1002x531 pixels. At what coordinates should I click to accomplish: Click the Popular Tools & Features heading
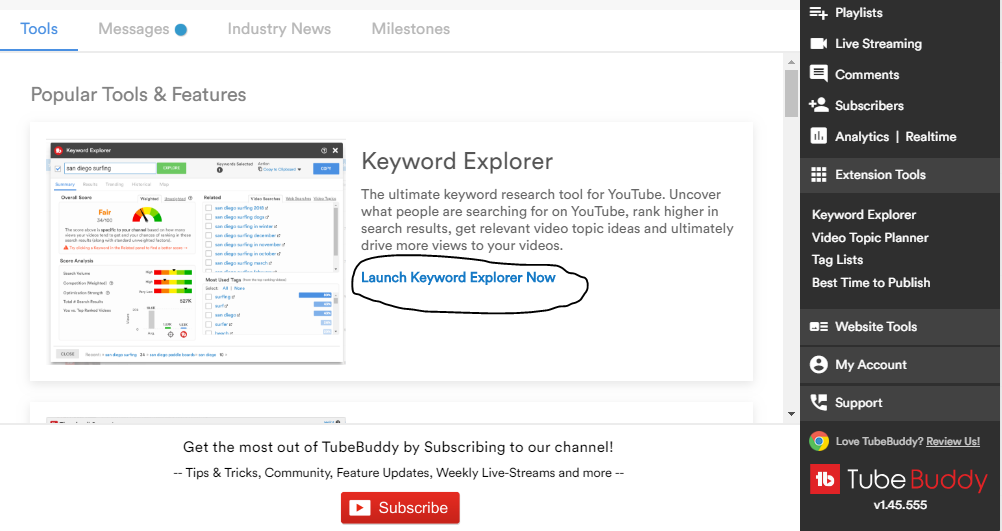(139, 95)
